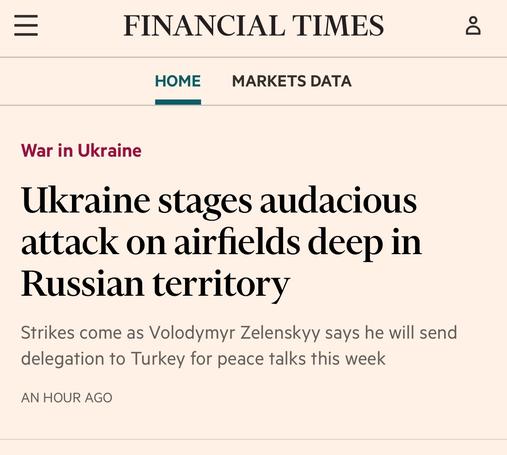Click "attack on airfields deep in" line

pyautogui.click(x=221, y=243)
